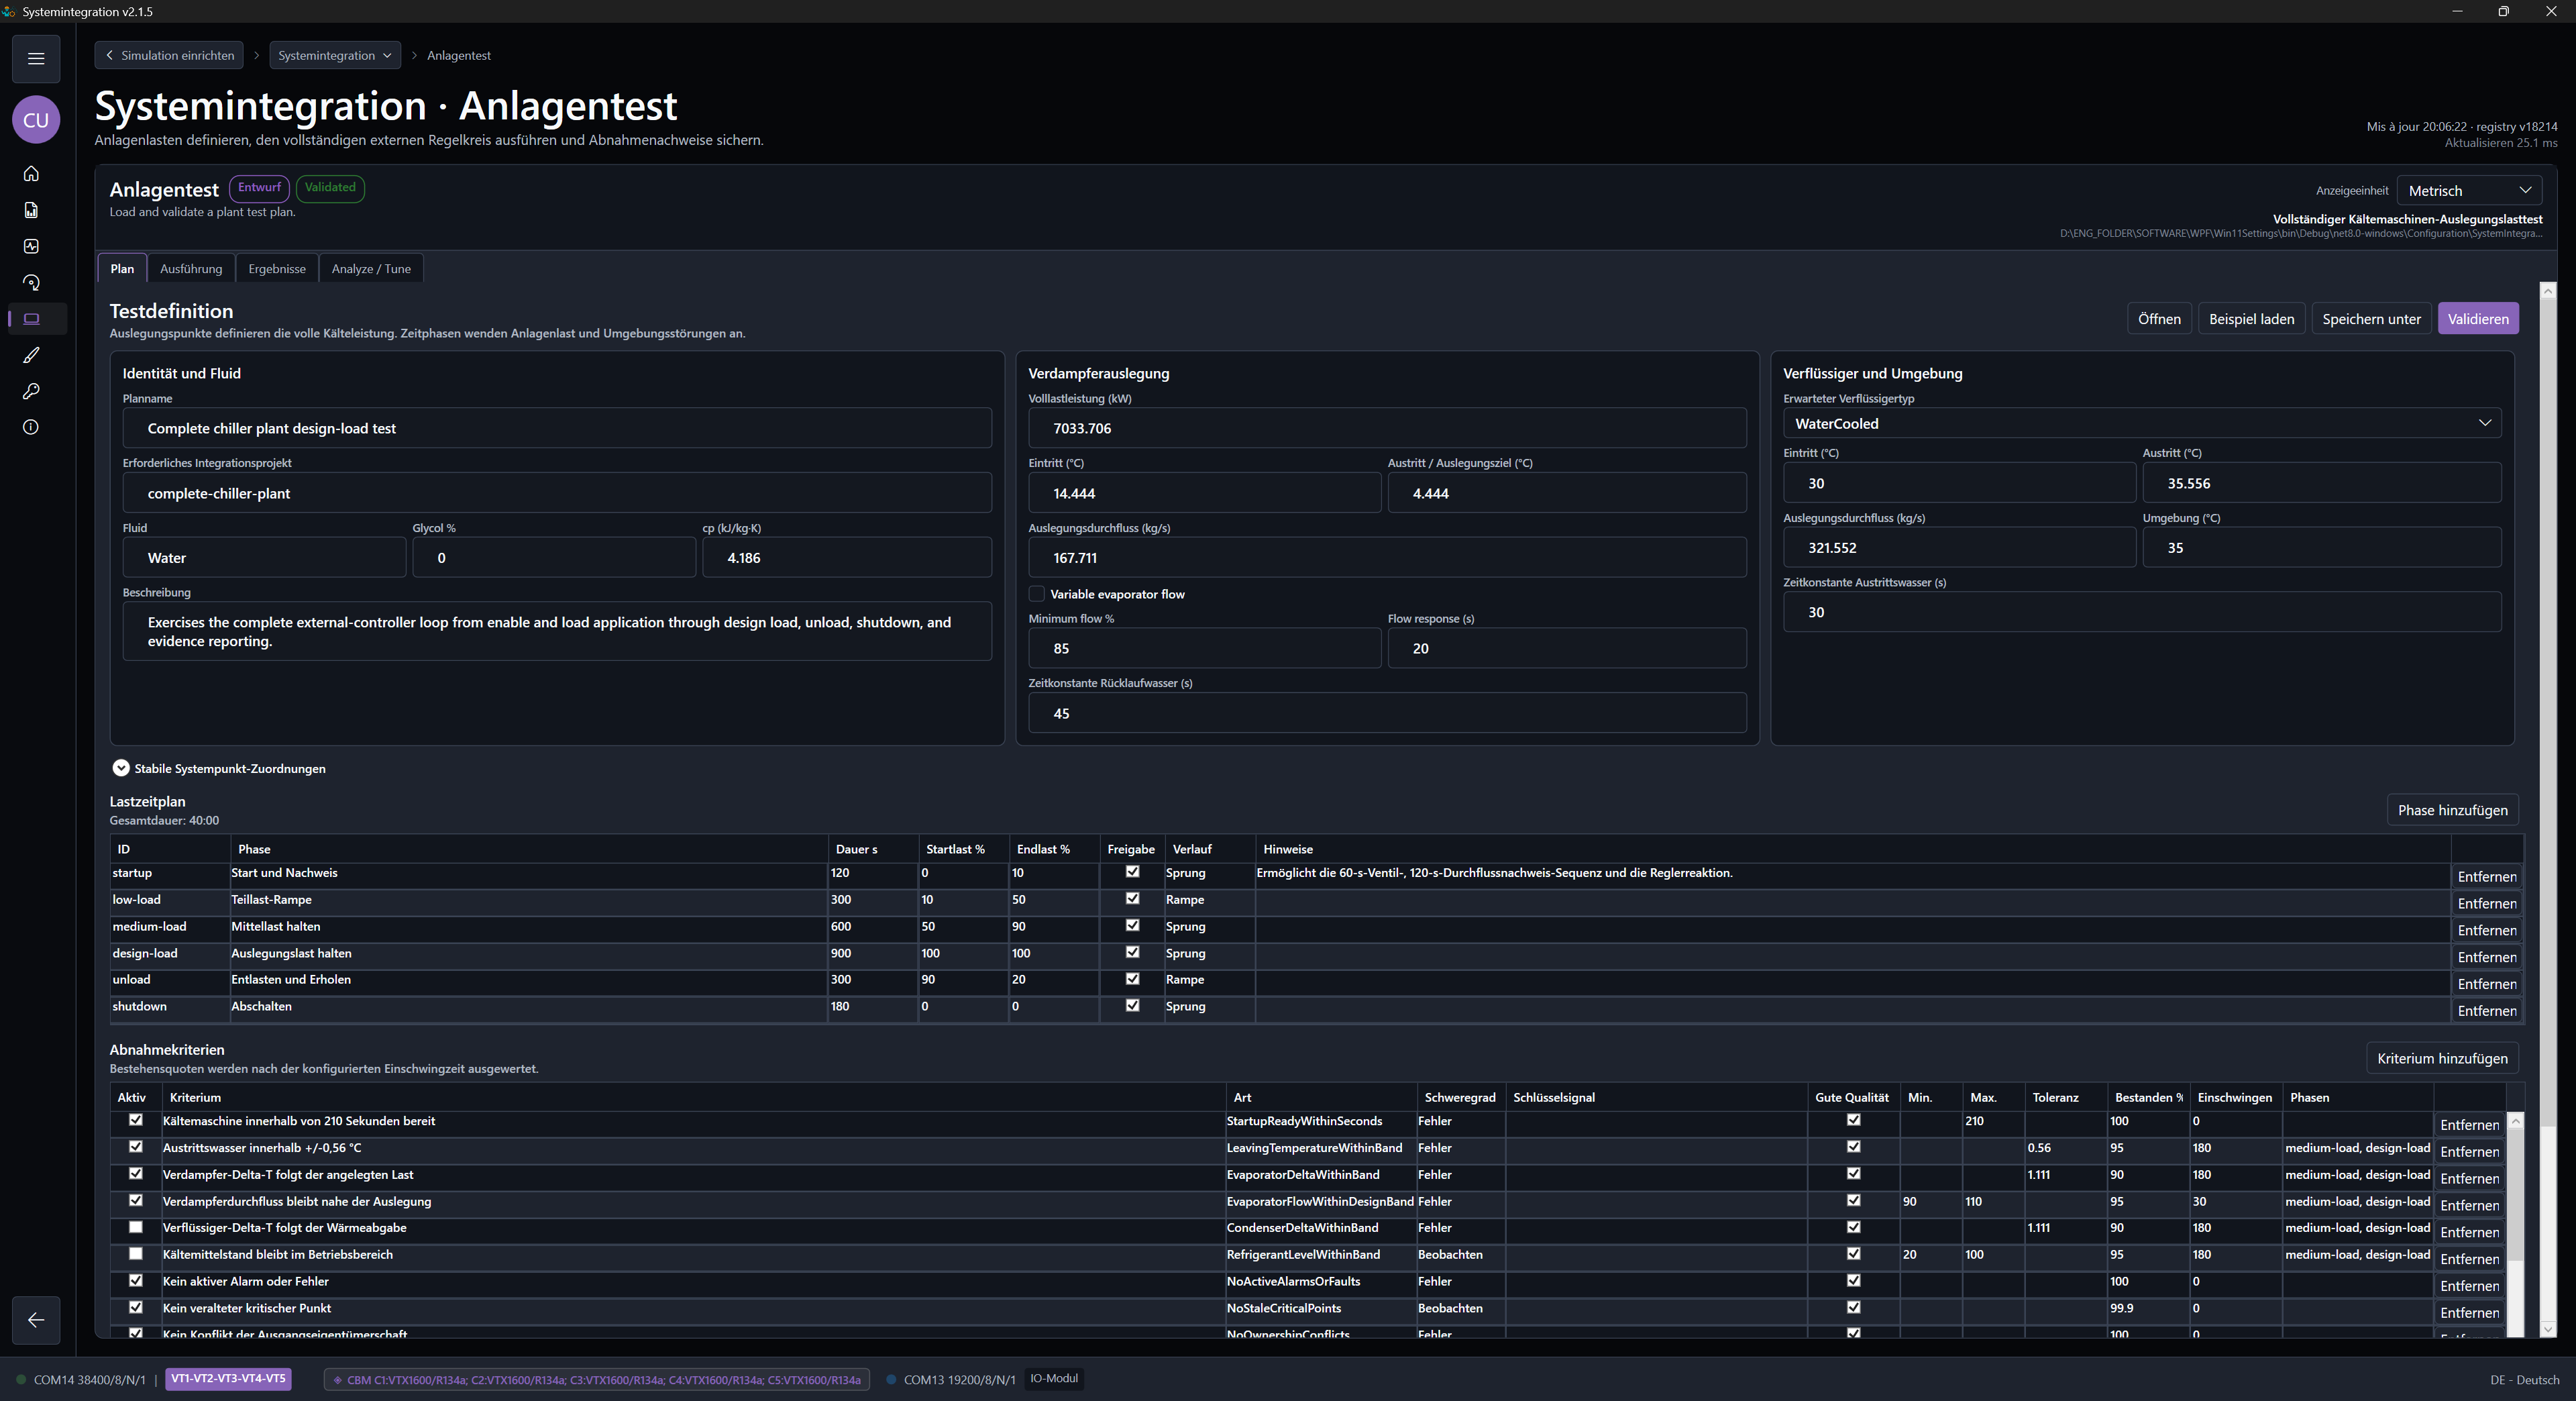This screenshot has height=1401, width=2576.
Task: Click the CU user avatar
Action: [36, 120]
